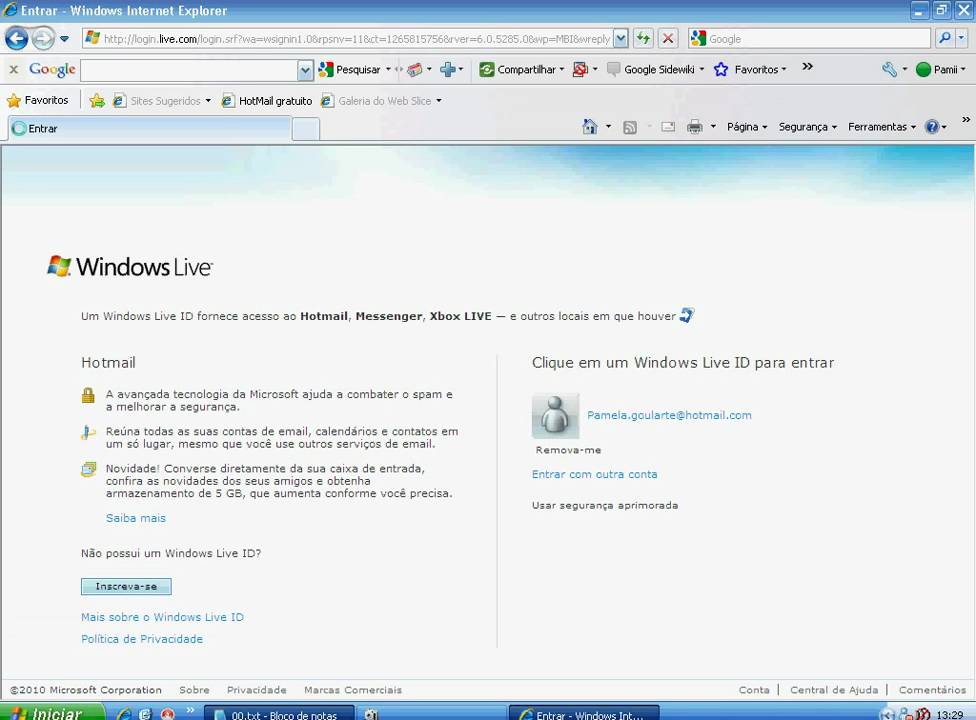Image resolution: width=976 pixels, height=720 pixels.
Task: Open Central de Ajuda footer link
Action: tap(834, 690)
